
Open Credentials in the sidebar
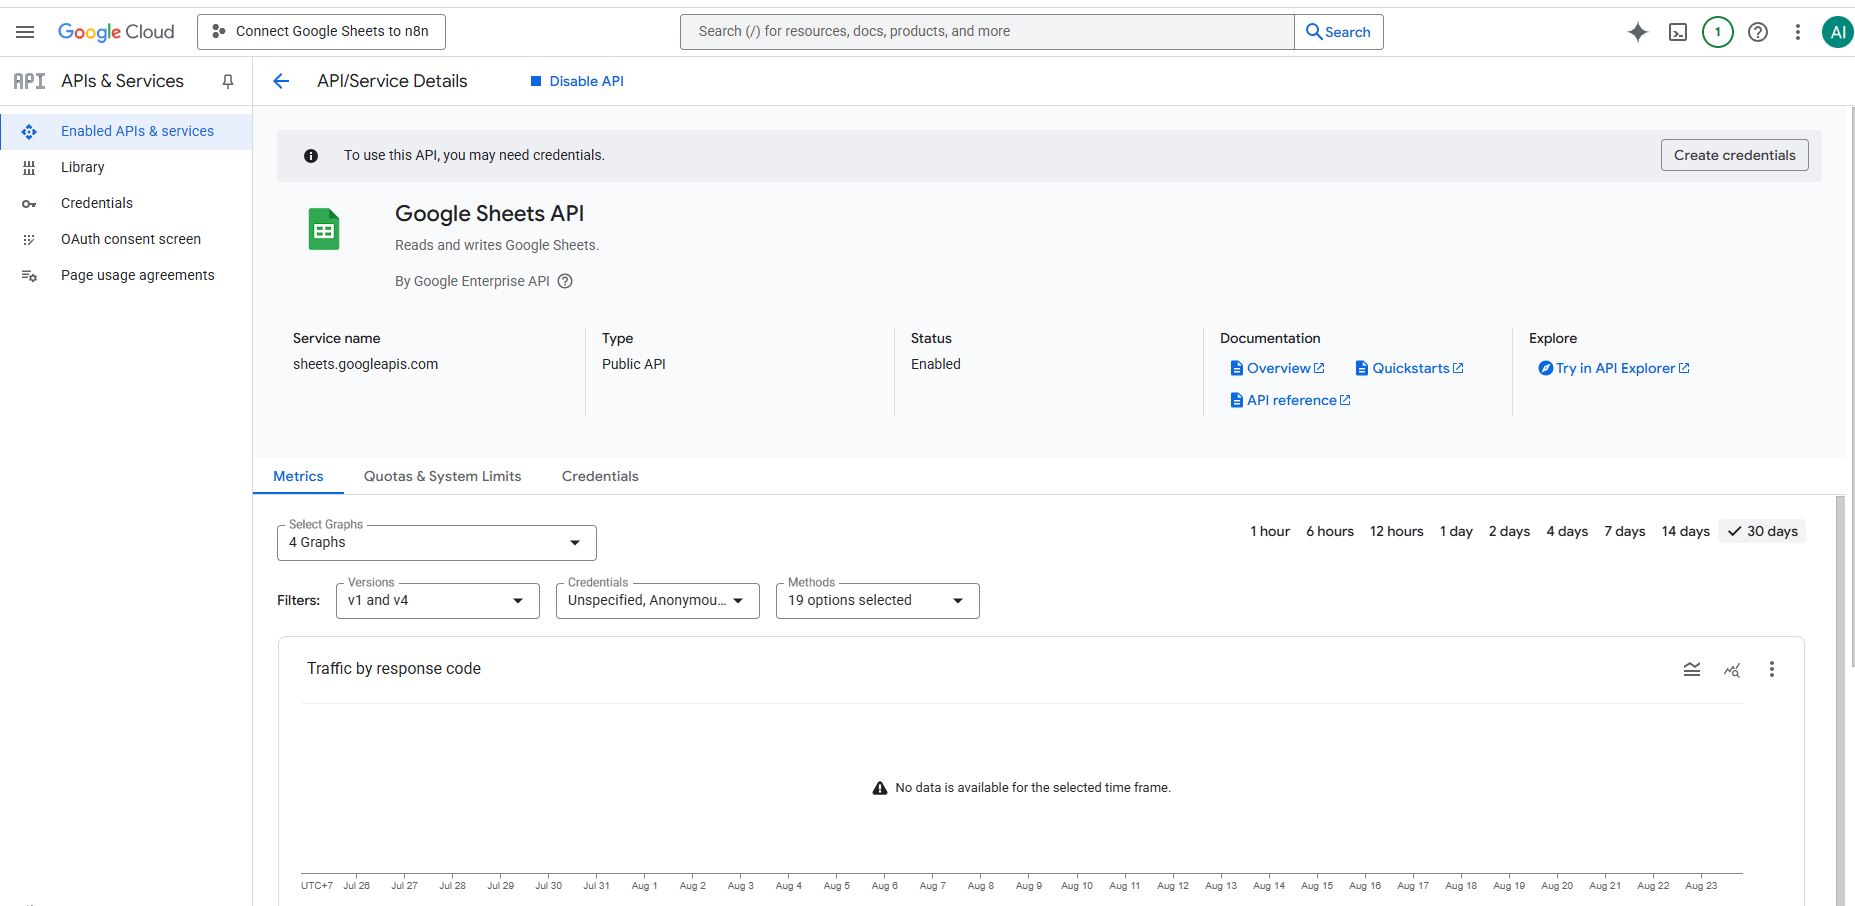point(126,203)
